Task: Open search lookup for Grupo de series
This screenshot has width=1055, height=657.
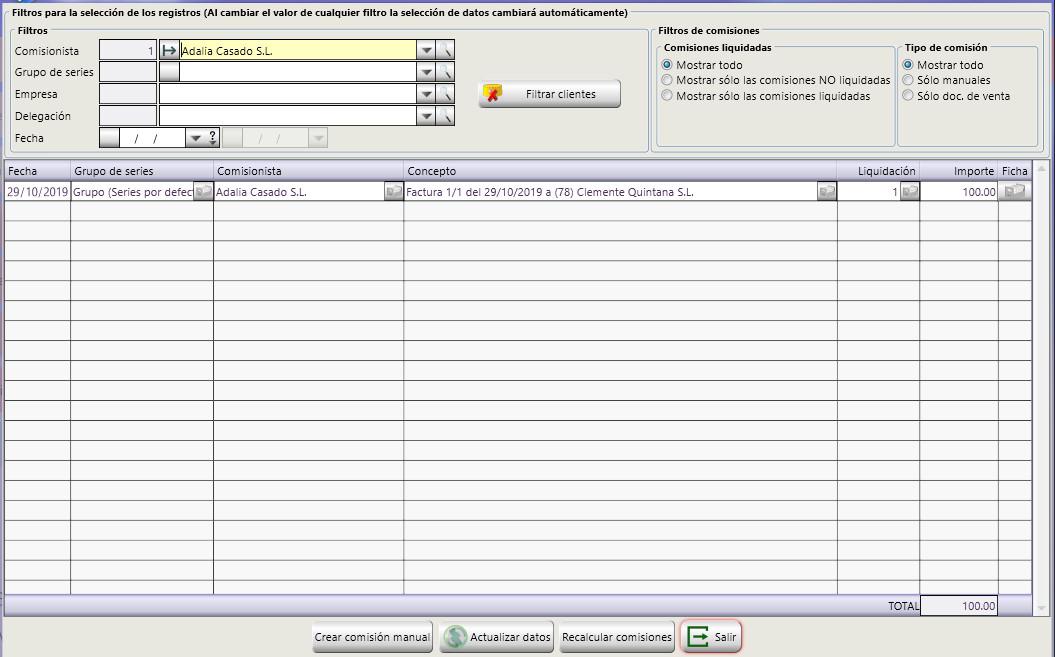Action: point(446,73)
